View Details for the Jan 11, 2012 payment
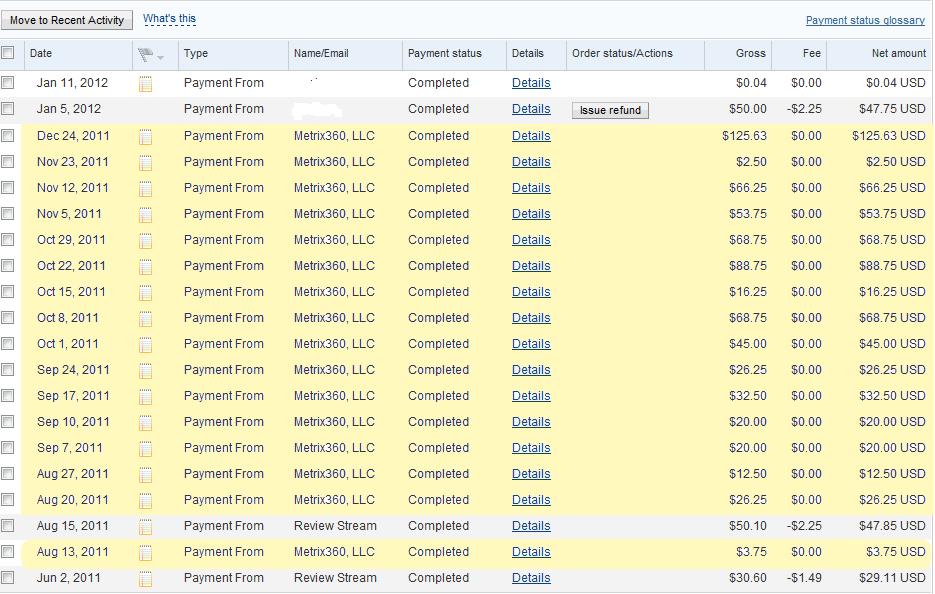Viewport: 935px width, 594px height. point(531,83)
